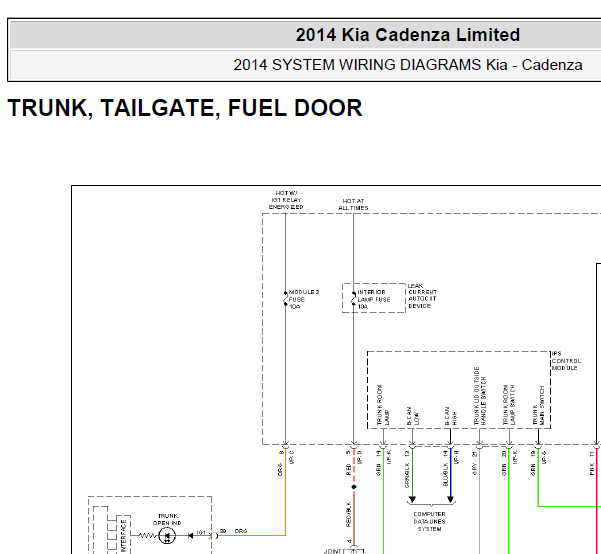Click the '2014 SYSTEM WIRING DIAGRAMS' subtitle
Screen dimensions: 601x554
(407, 65)
